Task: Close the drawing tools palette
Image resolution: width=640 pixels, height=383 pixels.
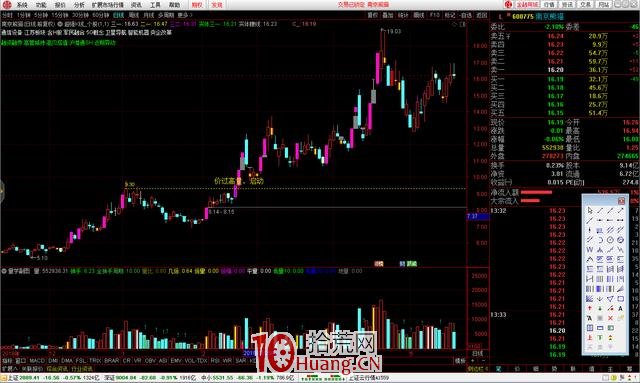Action: pyautogui.click(x=621, y=200)
